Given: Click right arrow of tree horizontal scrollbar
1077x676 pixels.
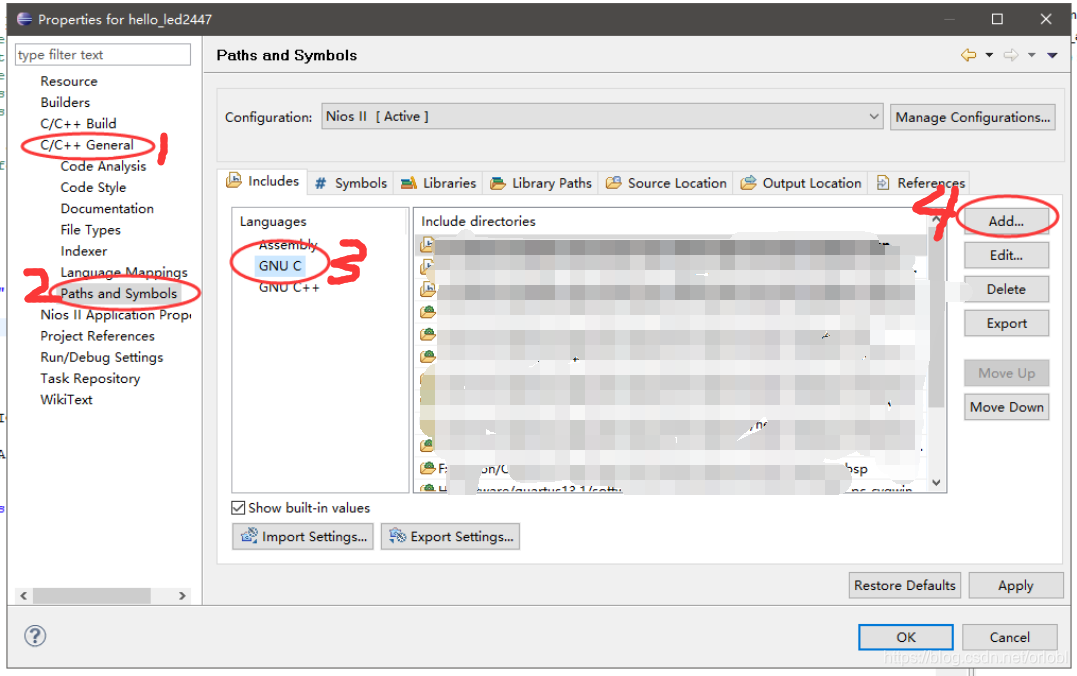Looking at the screenshot, I should [x=182, y=596].
